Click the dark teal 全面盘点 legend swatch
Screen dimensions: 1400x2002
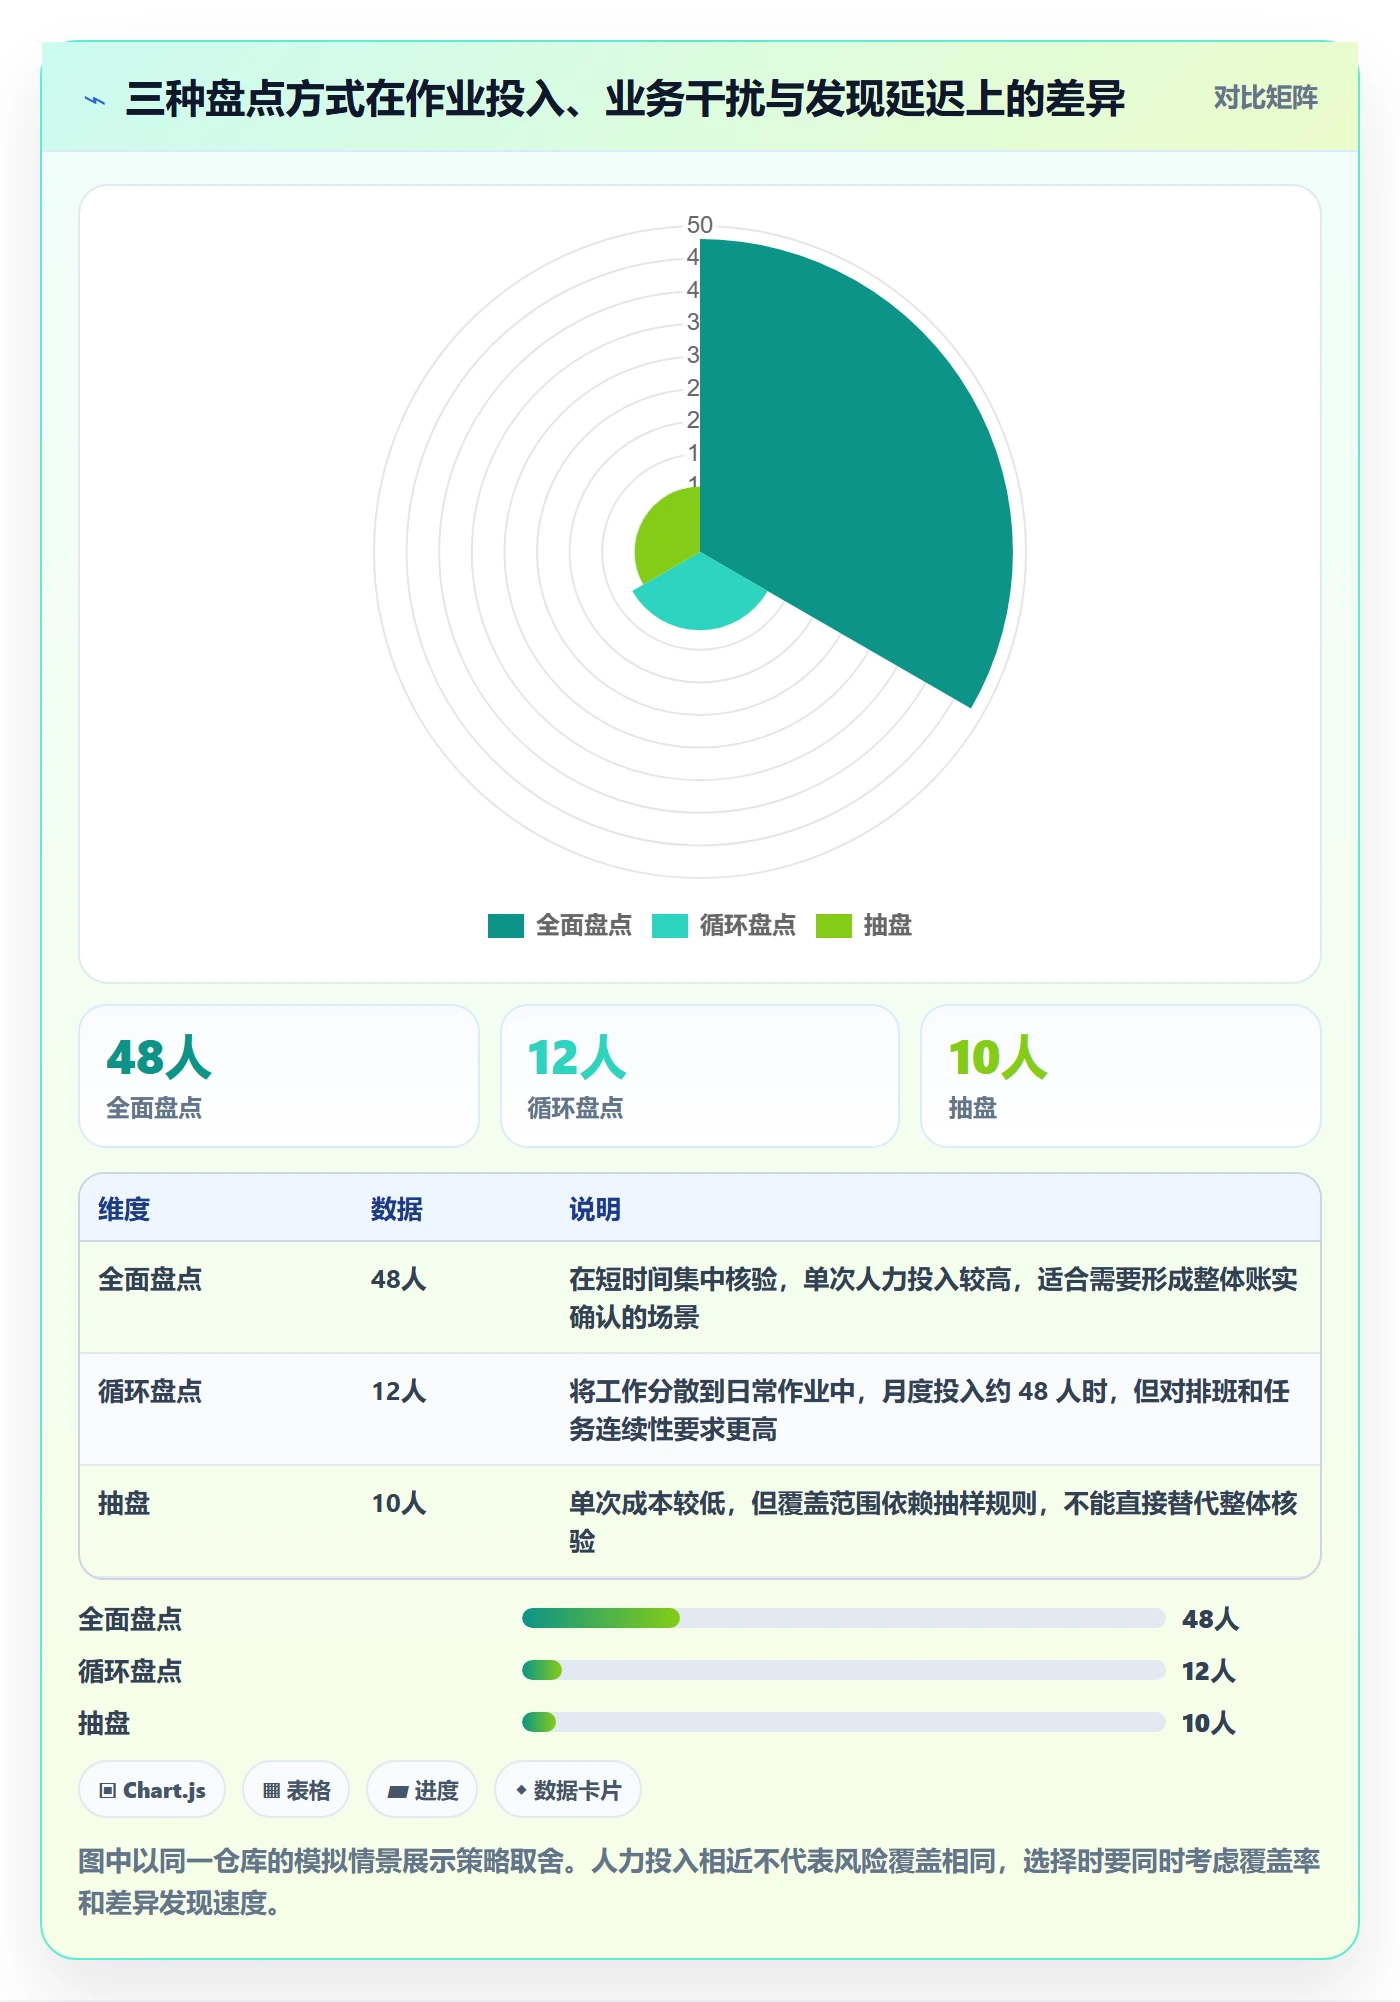tap(506, 926)
